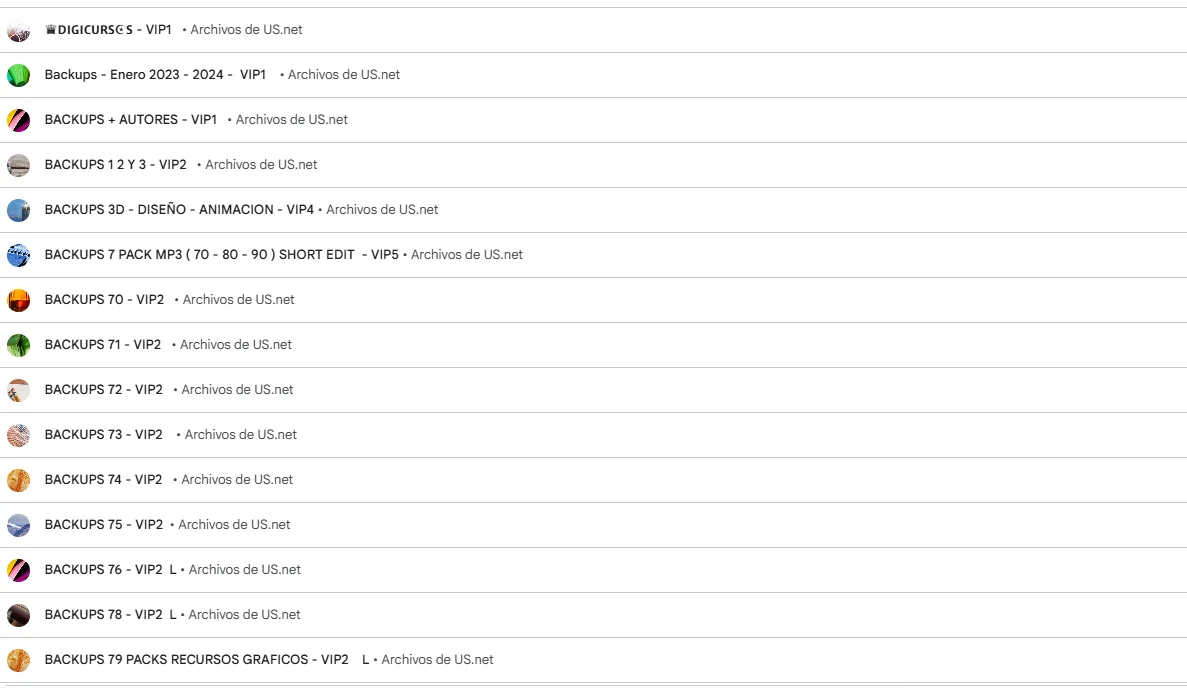
Task: Open the BACKUPS 73 - VIP2 entry
Action: tap(104, 434)
